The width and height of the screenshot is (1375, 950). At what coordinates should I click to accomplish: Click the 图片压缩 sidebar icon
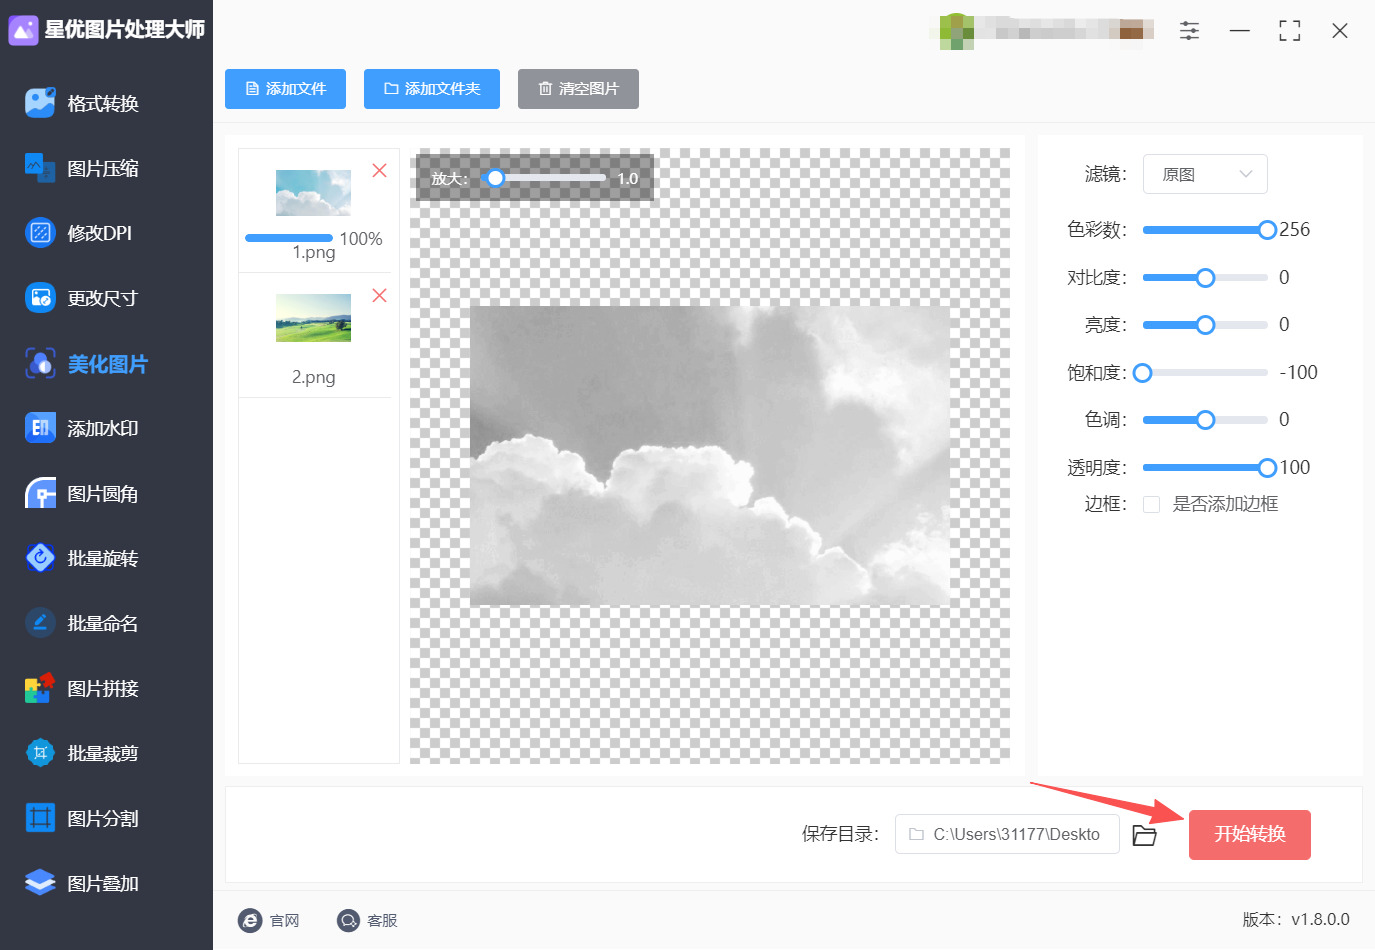(40, 168)
